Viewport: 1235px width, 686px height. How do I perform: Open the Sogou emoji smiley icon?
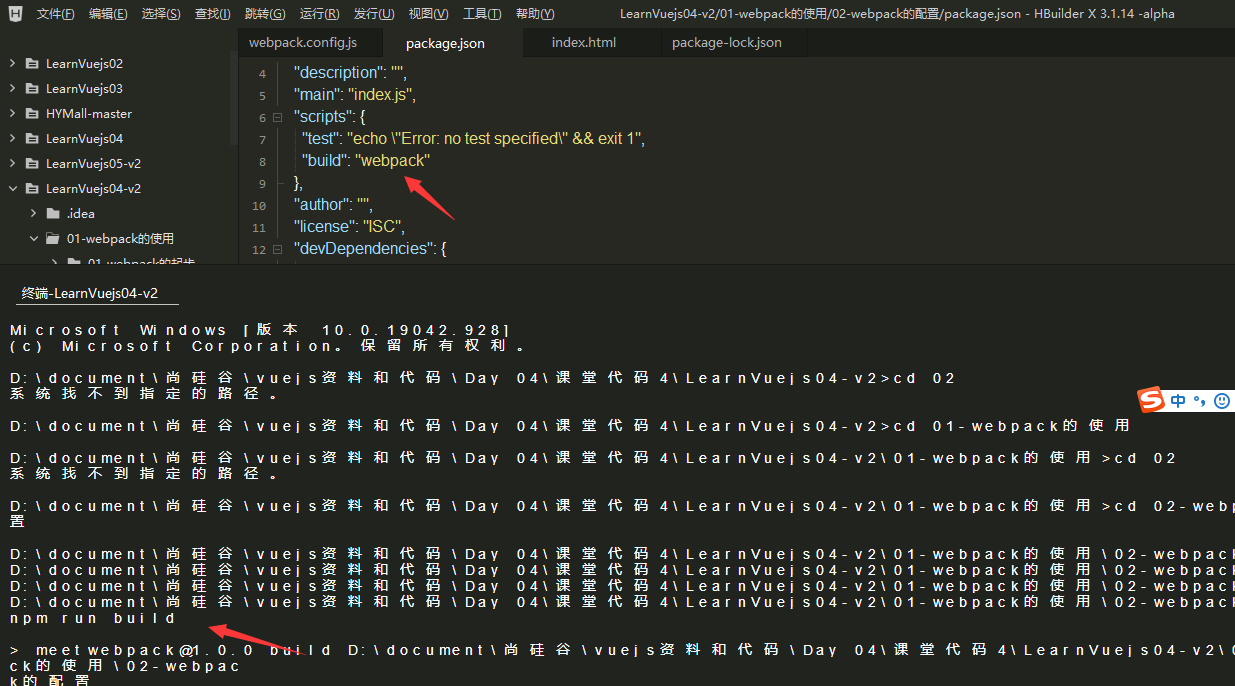pyautogui.click(x=1221, y=400)
